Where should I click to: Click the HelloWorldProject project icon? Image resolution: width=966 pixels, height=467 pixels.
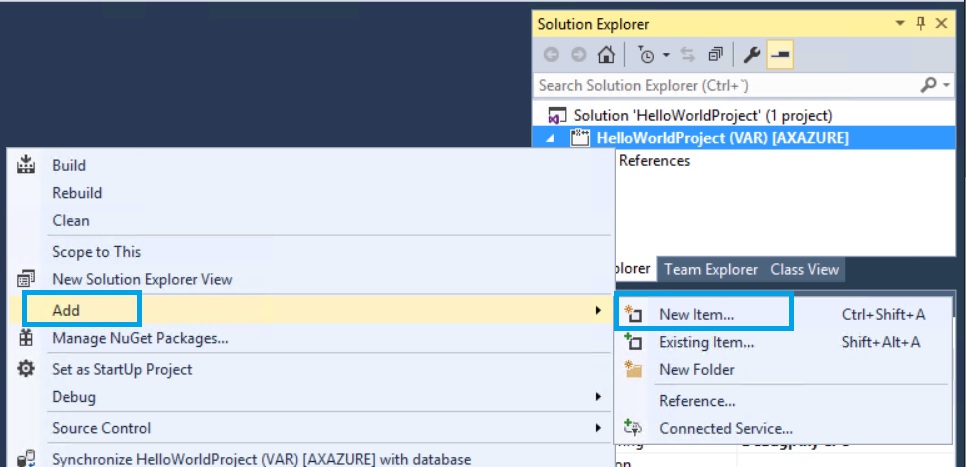tap(579, 138)
